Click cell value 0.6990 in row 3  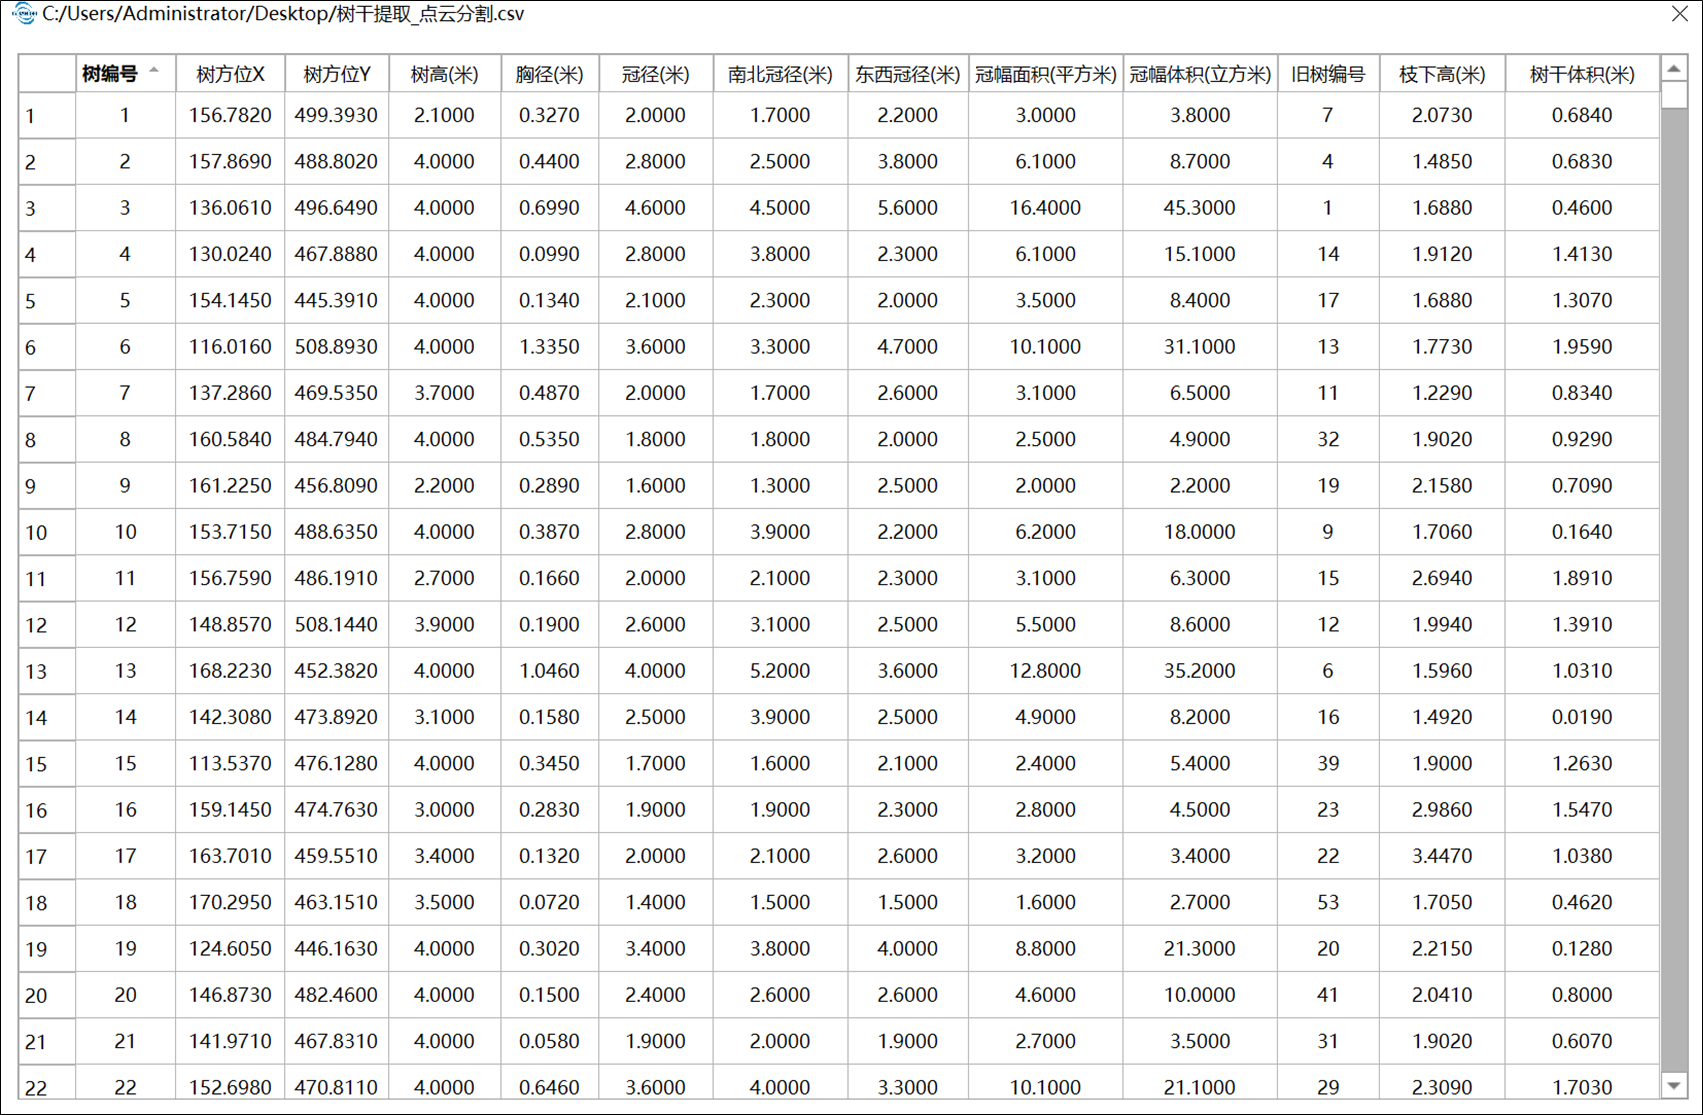point(549,208)
